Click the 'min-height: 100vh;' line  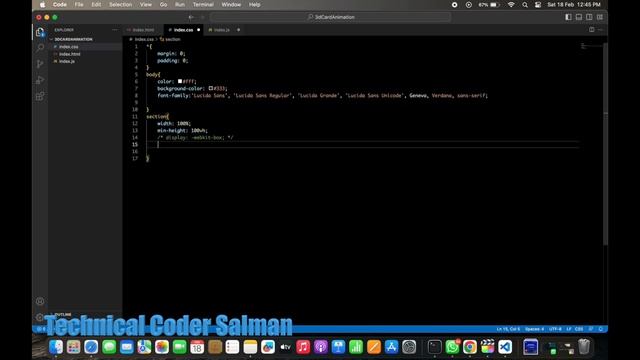point(182,131)
